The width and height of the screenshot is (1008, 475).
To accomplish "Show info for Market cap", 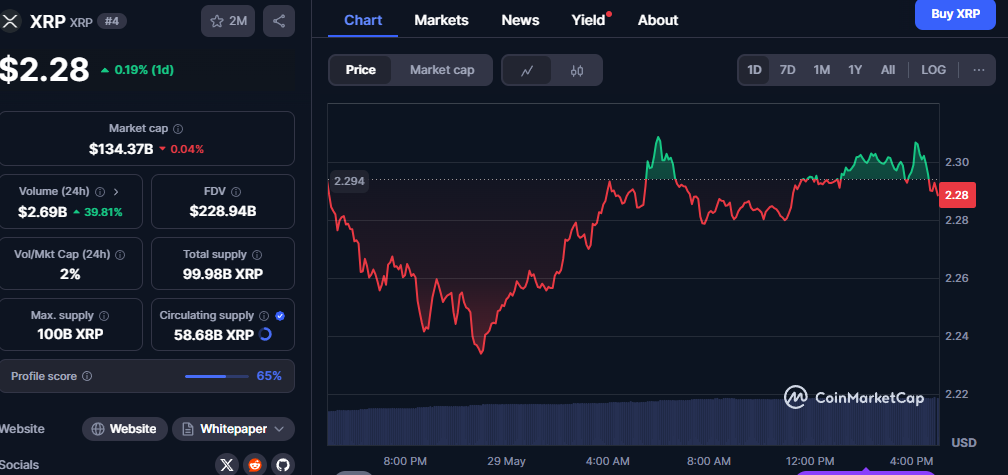I will 179,129.
